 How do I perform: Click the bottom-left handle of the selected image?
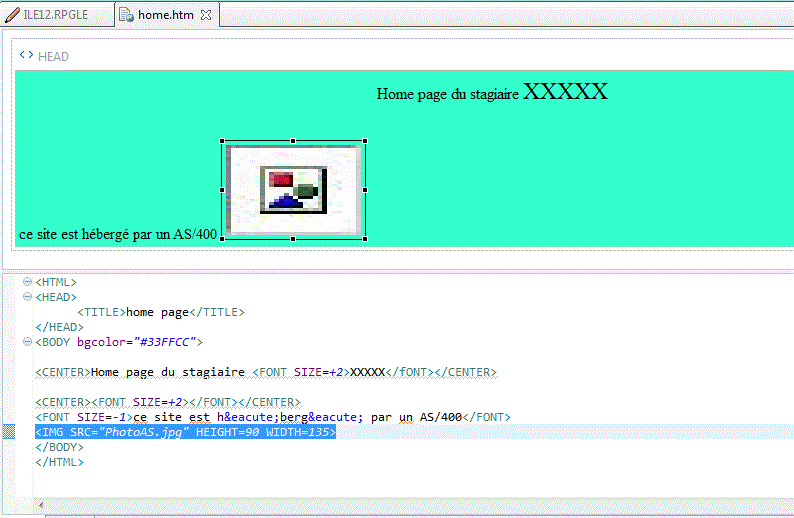(x=222, y=238)
